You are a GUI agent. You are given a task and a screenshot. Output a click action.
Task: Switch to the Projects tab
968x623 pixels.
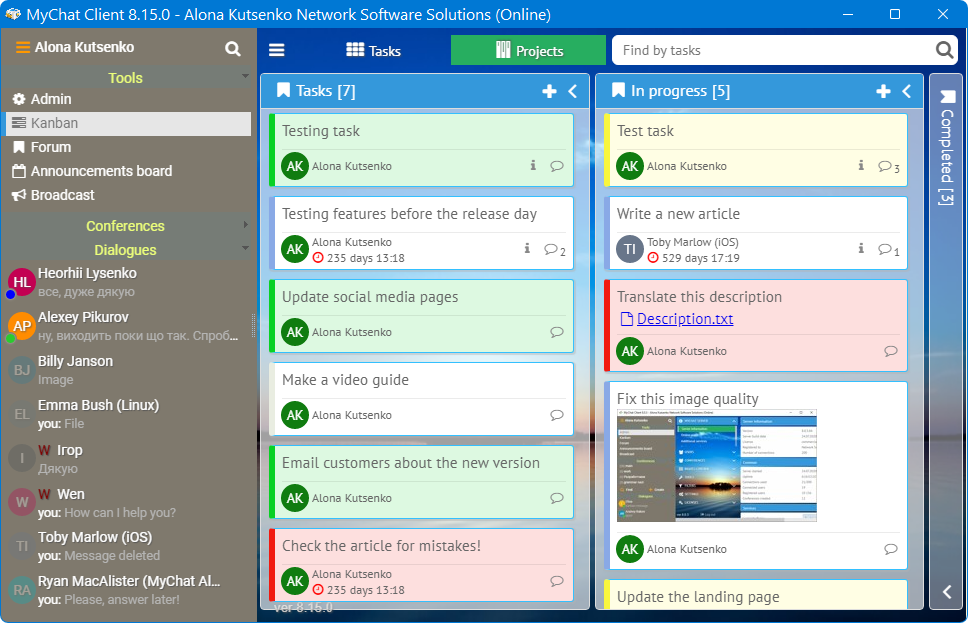coord(528,49)
